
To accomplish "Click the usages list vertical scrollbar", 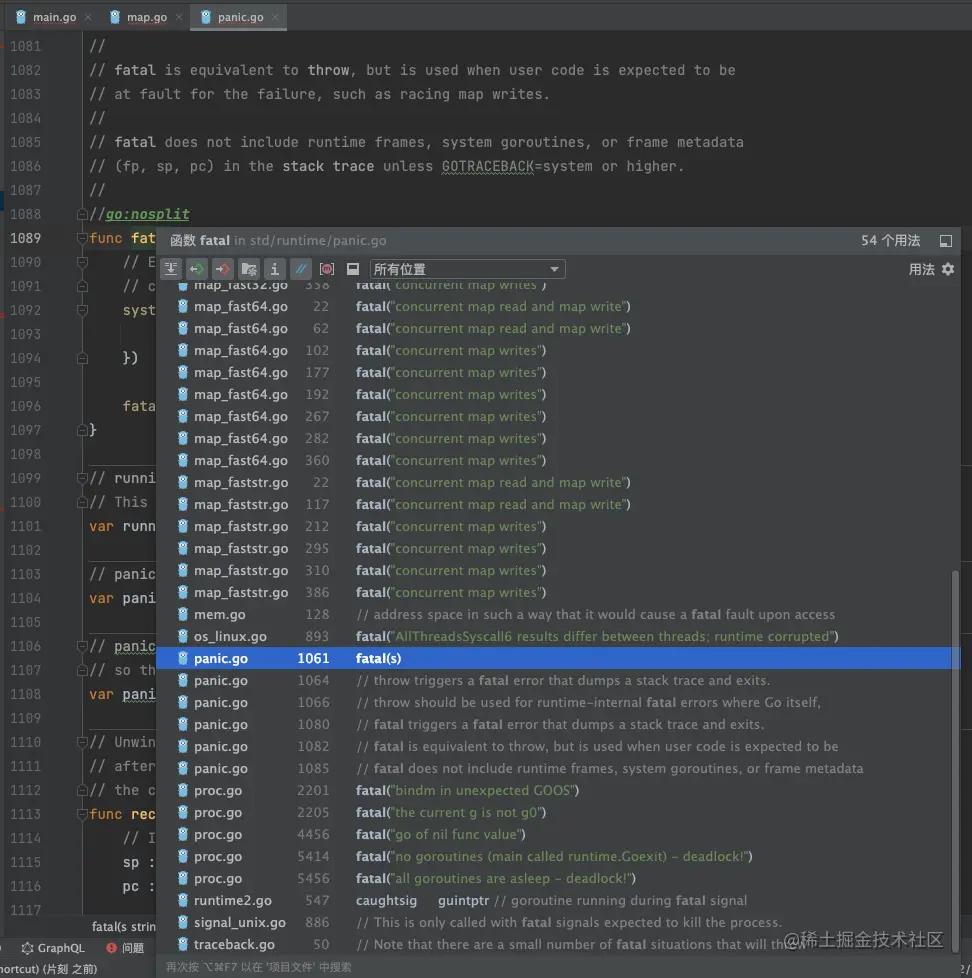I will (955, 760).
